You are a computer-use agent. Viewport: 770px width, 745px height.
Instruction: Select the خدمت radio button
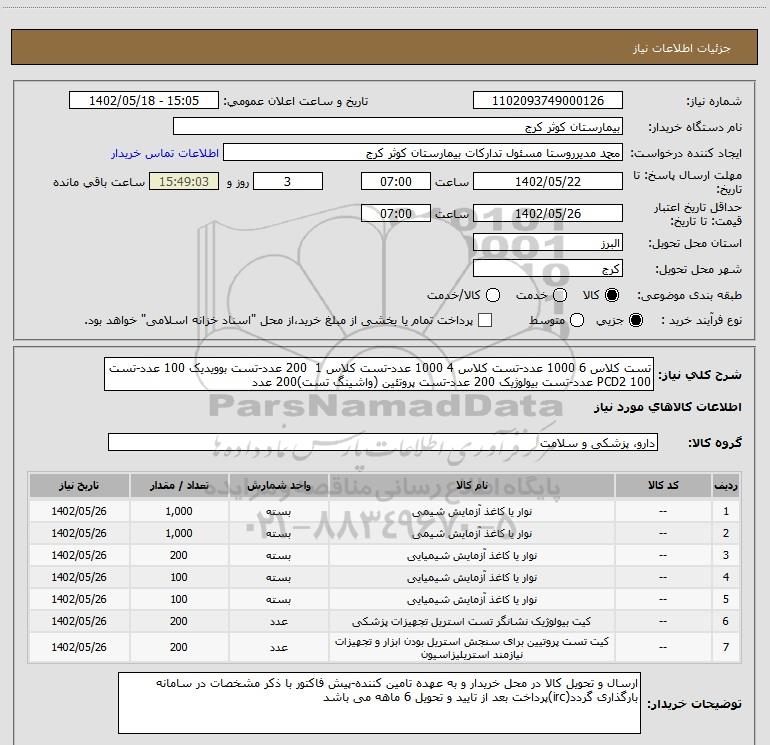(x=560, y=295)
